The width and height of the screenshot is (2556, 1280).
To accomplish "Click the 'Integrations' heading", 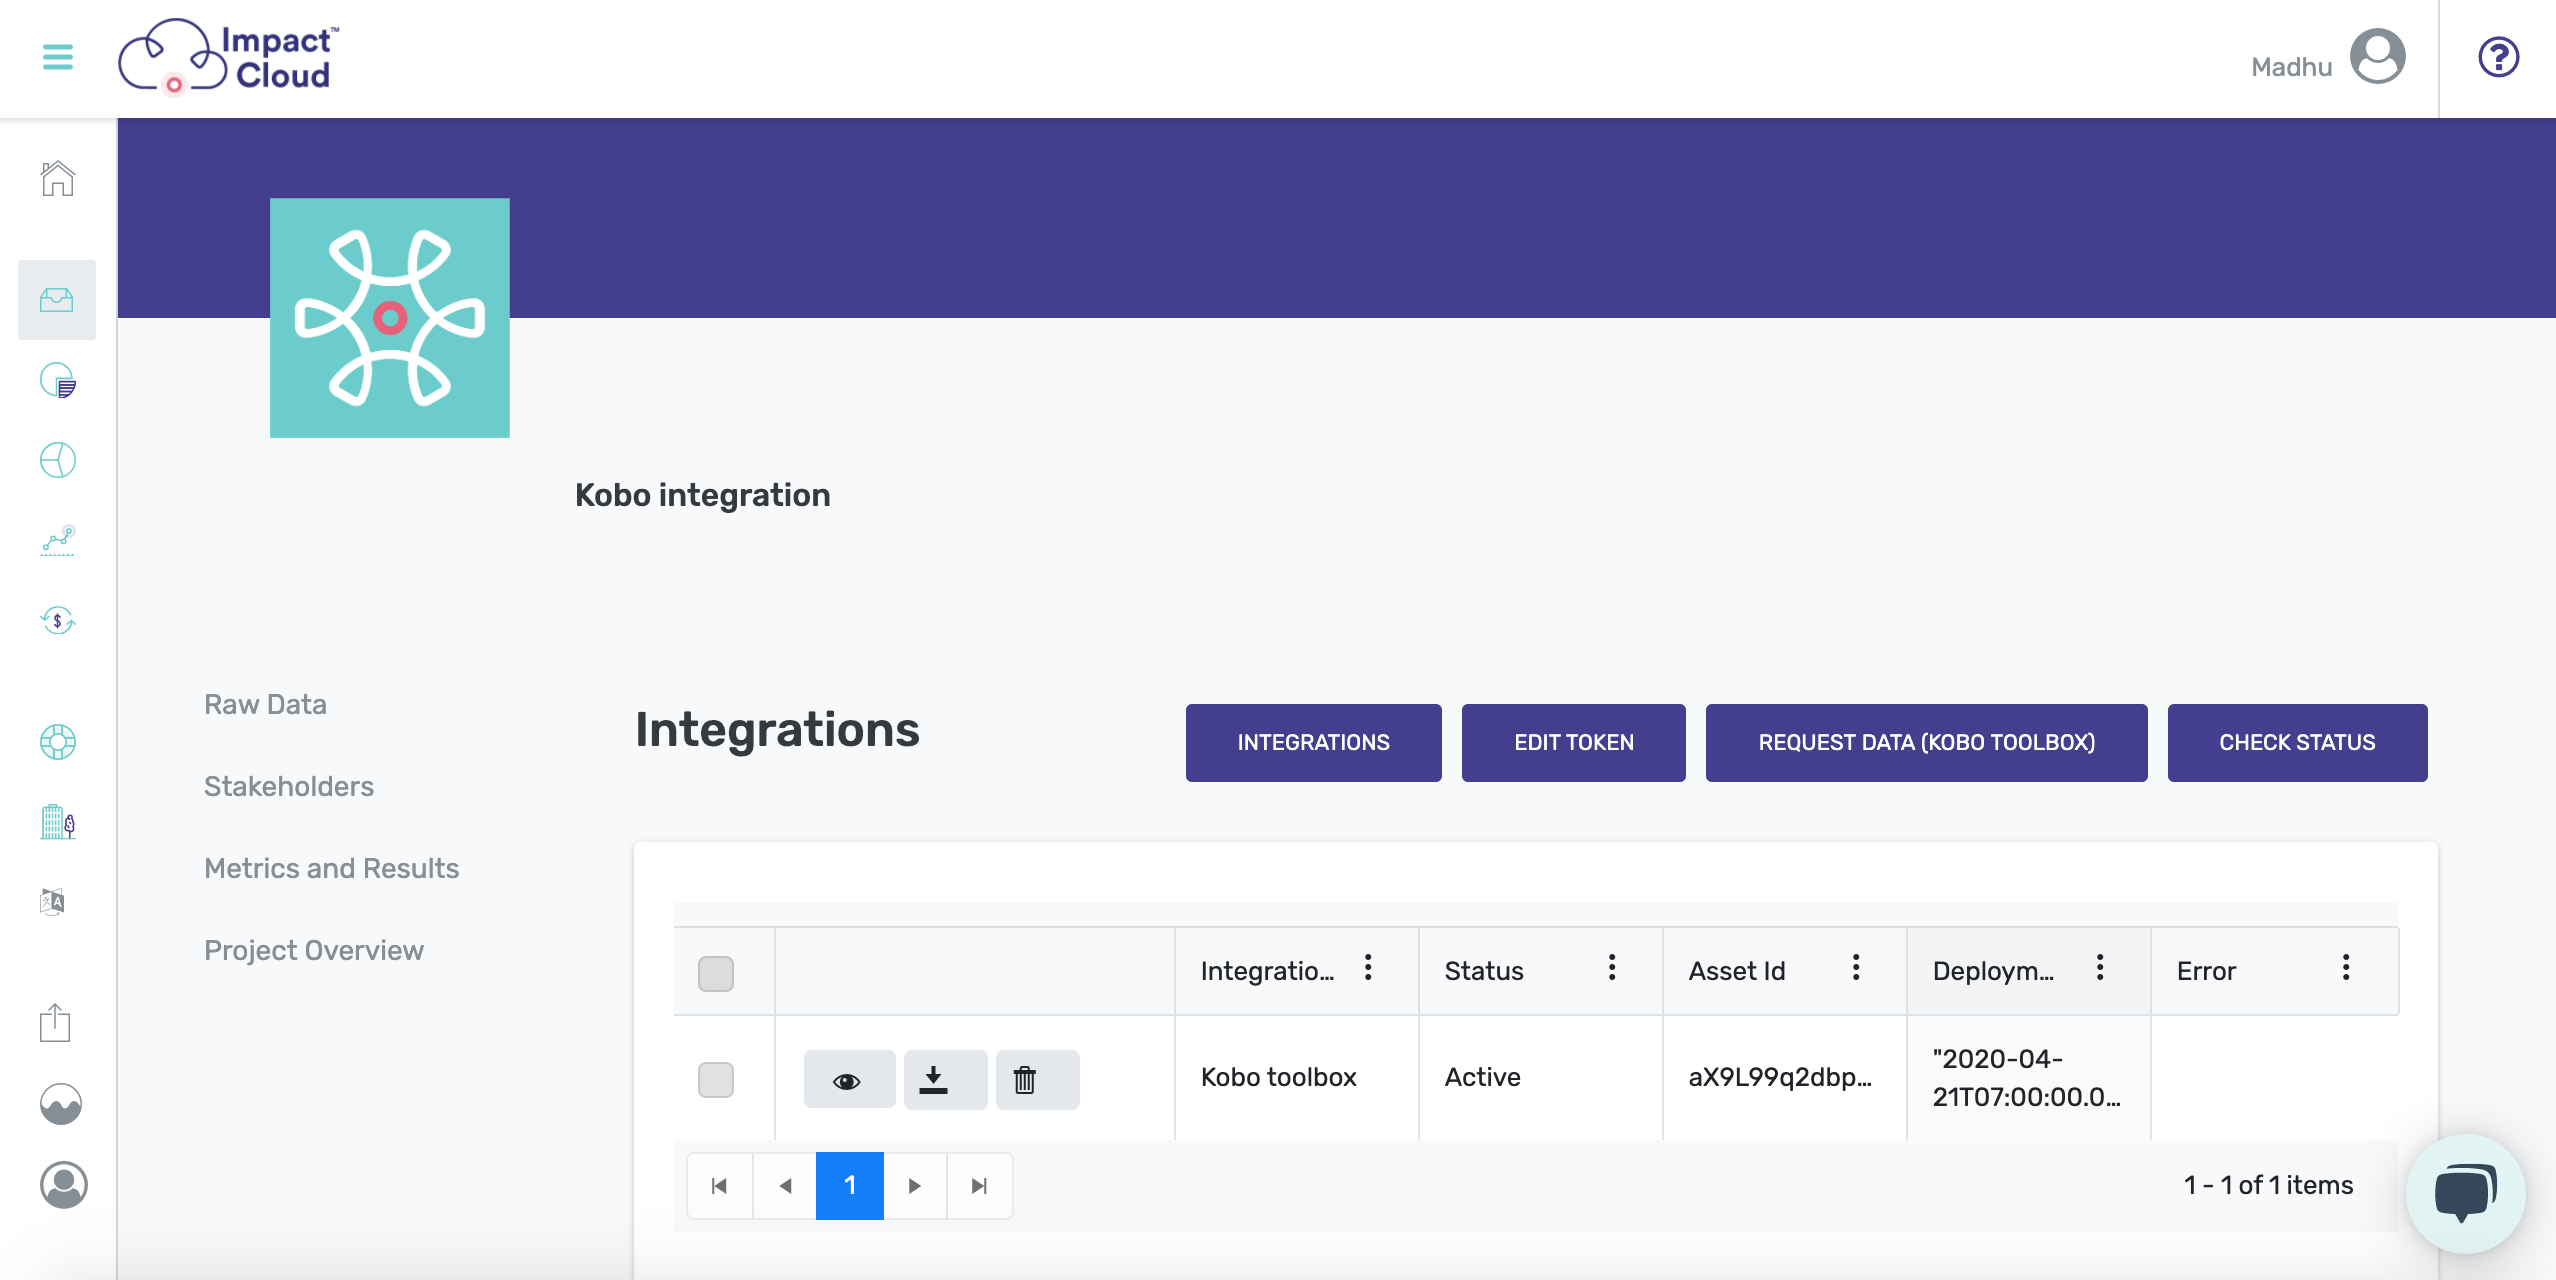I will tap(777, 730).
